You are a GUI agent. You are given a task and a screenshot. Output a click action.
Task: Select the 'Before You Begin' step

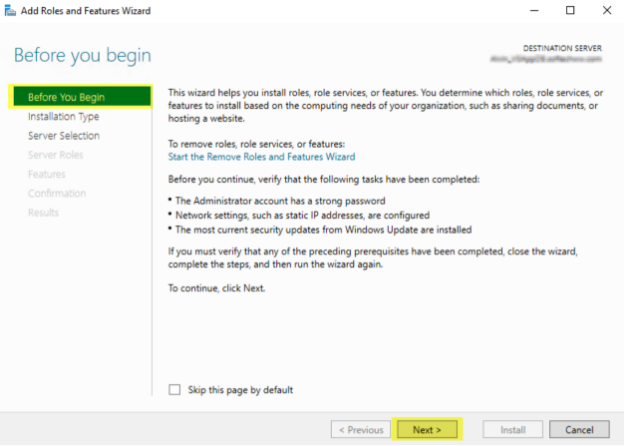(66, 97)
